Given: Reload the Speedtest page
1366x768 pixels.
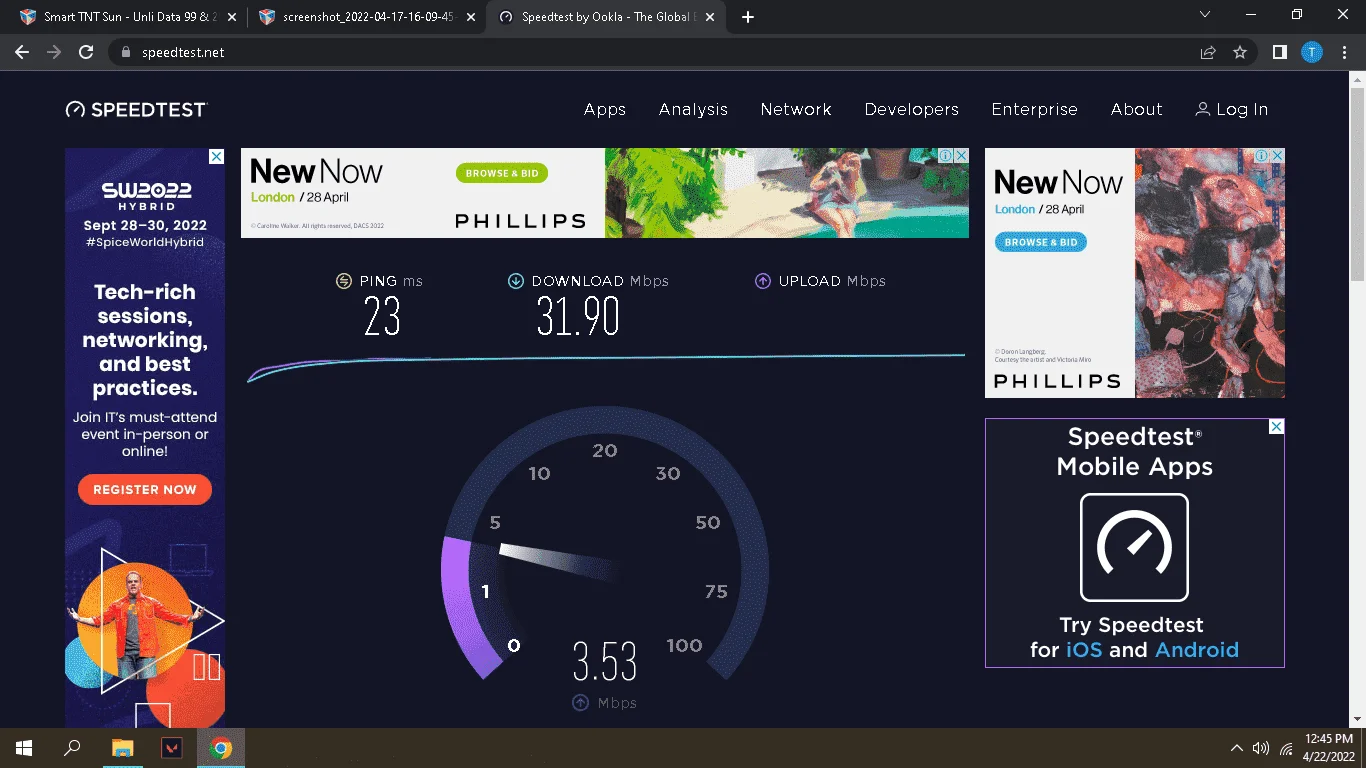Looking at the screenshot, I should (x=86, y=52).
